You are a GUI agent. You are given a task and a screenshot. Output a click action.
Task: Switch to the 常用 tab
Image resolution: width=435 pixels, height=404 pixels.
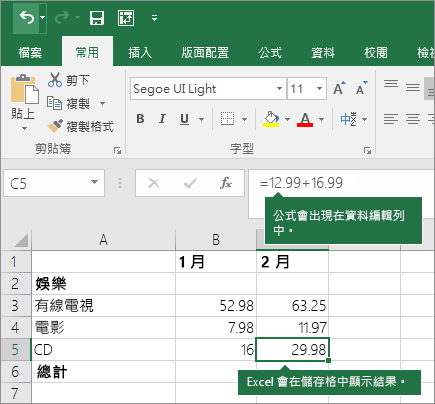[x=87, y=53]
